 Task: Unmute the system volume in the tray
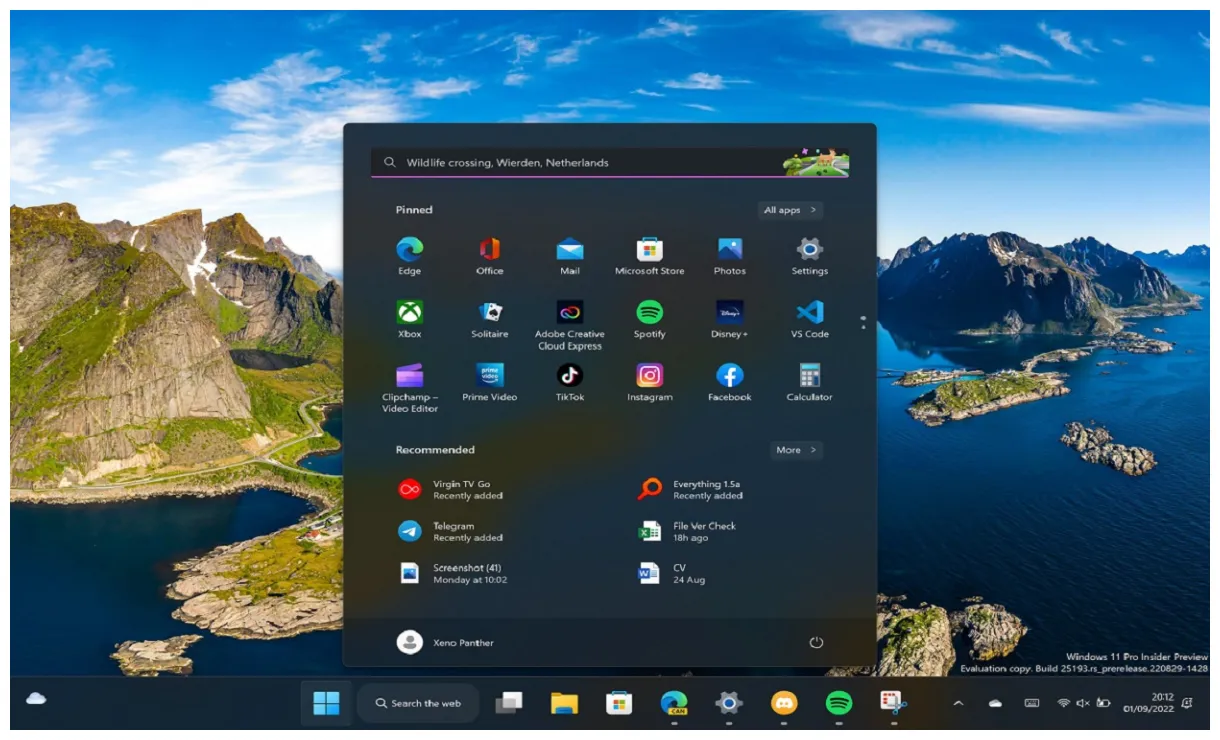click(x=1082, y=703)
